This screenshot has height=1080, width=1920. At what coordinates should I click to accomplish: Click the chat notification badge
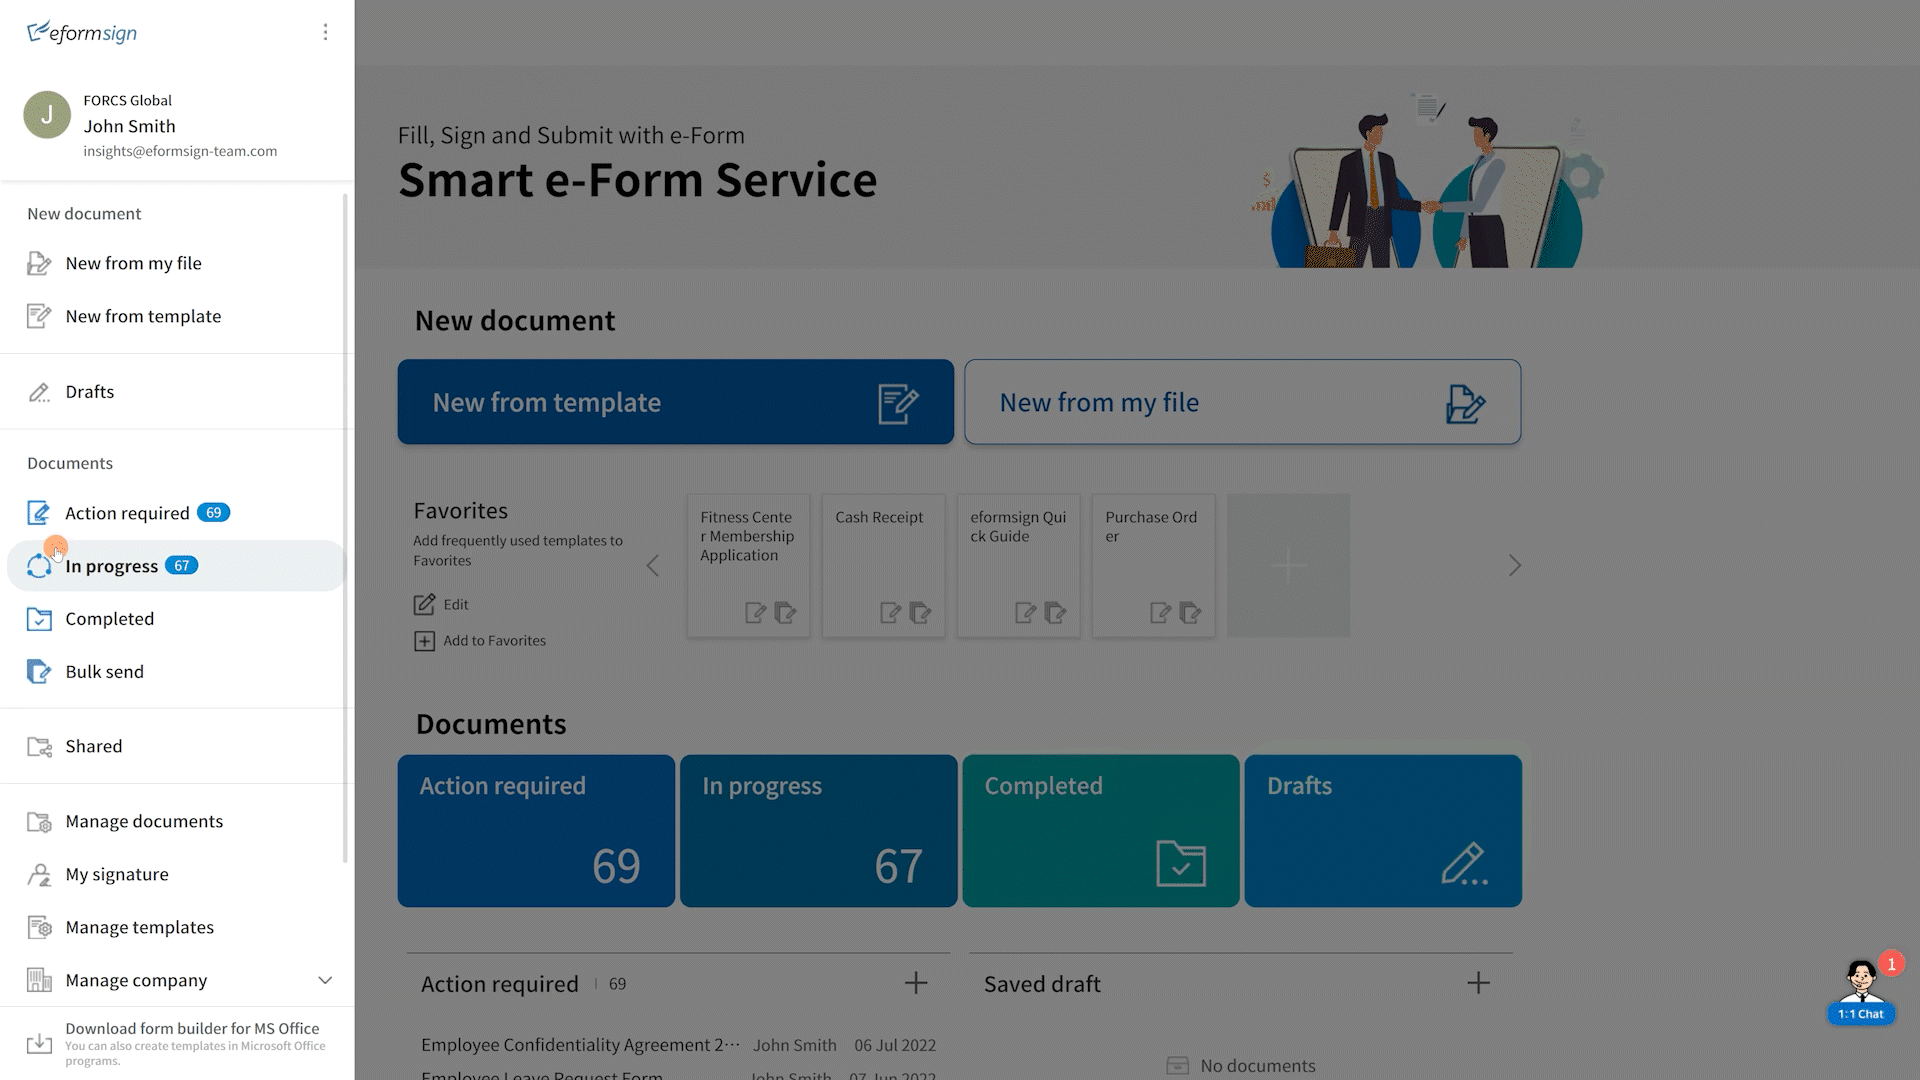point(1891,964)
